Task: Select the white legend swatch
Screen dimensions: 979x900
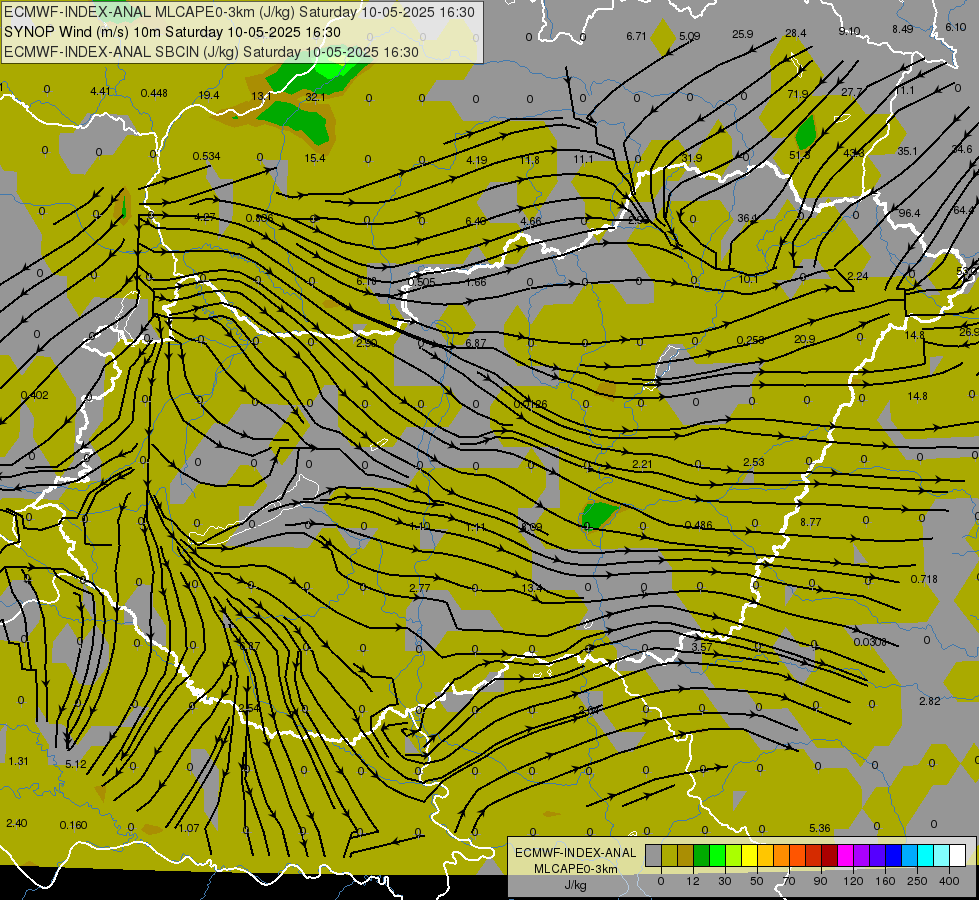Action: pyautogui.click(x=958, y=855)
